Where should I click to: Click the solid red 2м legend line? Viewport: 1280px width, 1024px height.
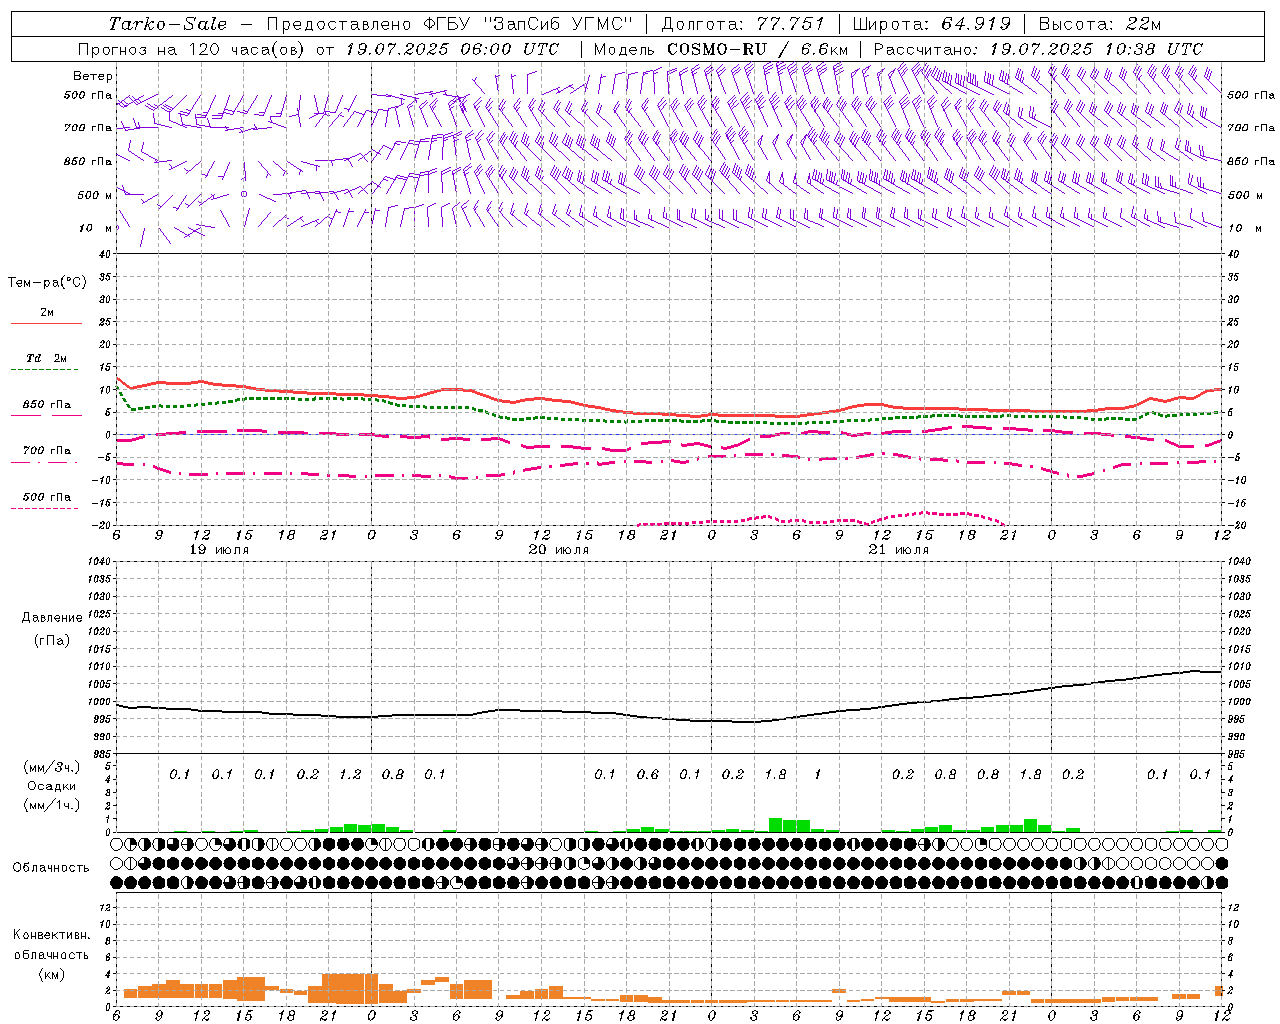coord(46,324)
